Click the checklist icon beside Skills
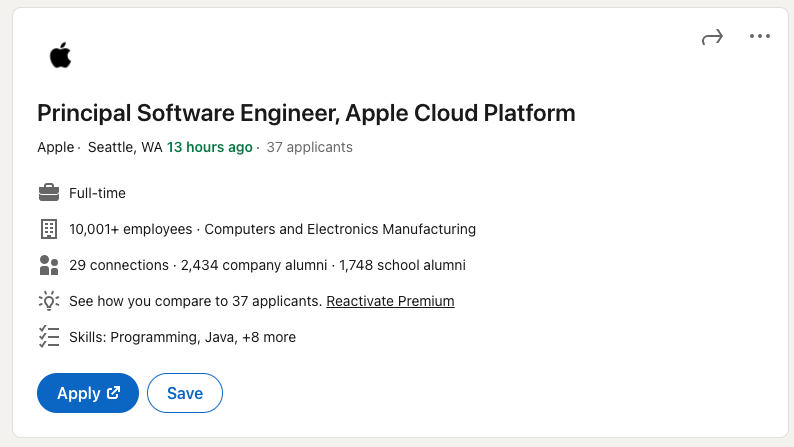 point(49,337)
